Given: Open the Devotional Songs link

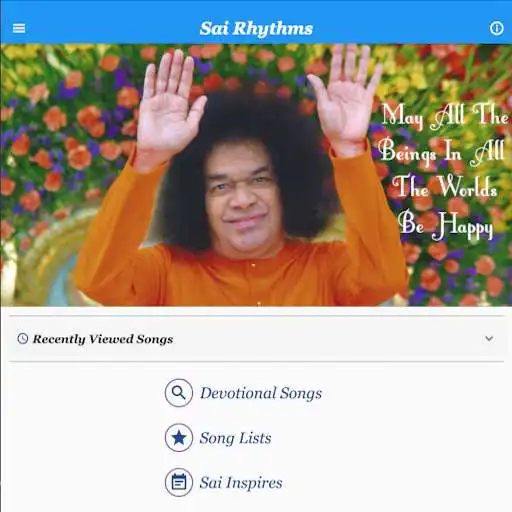Looking at the screenshot, I should [261, 393].
